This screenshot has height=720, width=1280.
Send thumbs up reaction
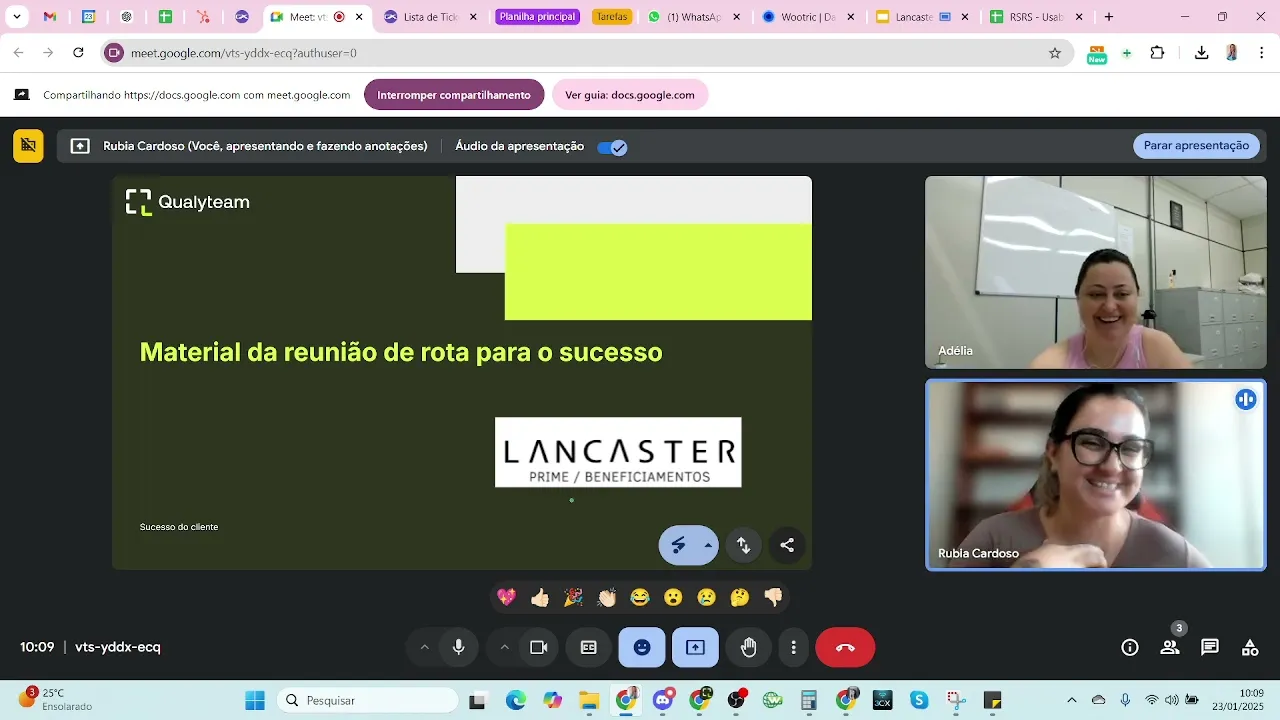pyautogui.click(x=540, y=597)
